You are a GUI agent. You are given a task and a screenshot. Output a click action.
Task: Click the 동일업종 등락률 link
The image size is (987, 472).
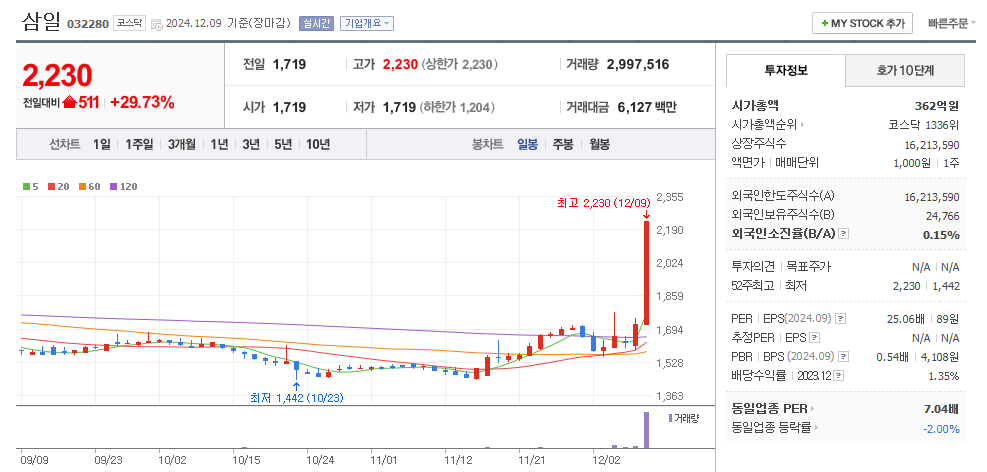772,428
